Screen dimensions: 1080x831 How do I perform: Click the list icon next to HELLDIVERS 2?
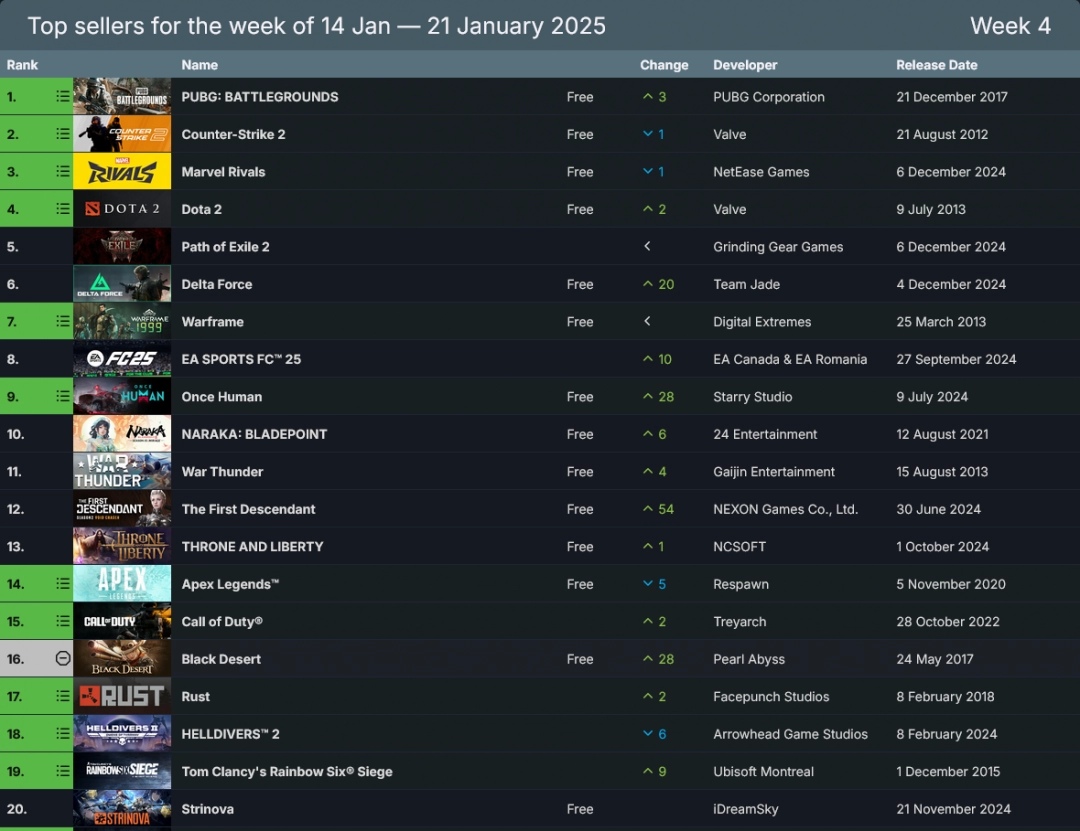(x=60, y=733)
